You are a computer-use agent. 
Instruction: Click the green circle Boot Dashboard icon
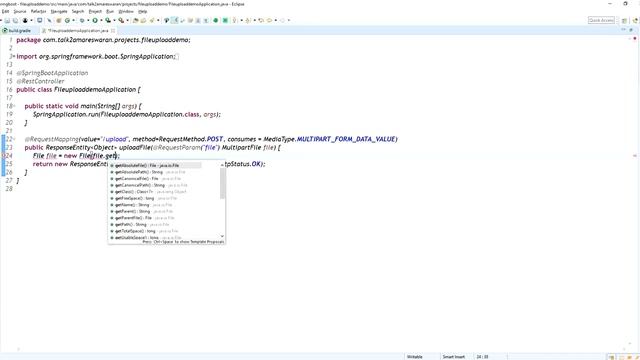click(x=216, y=20)
